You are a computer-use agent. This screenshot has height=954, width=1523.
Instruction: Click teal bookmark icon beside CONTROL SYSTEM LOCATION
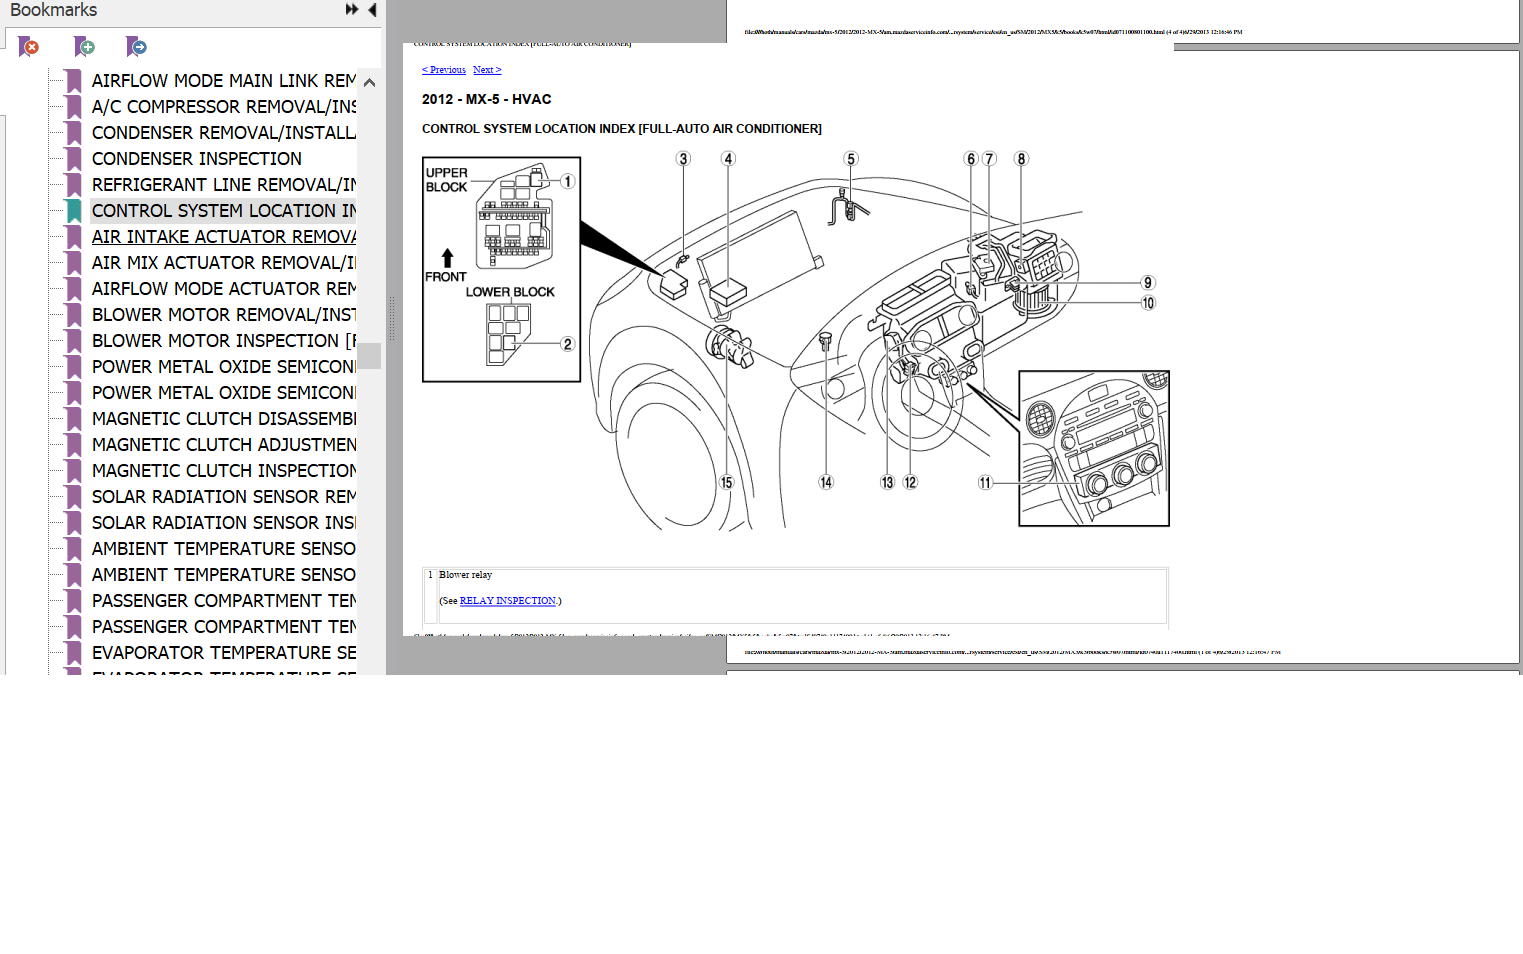pos(73,211)
